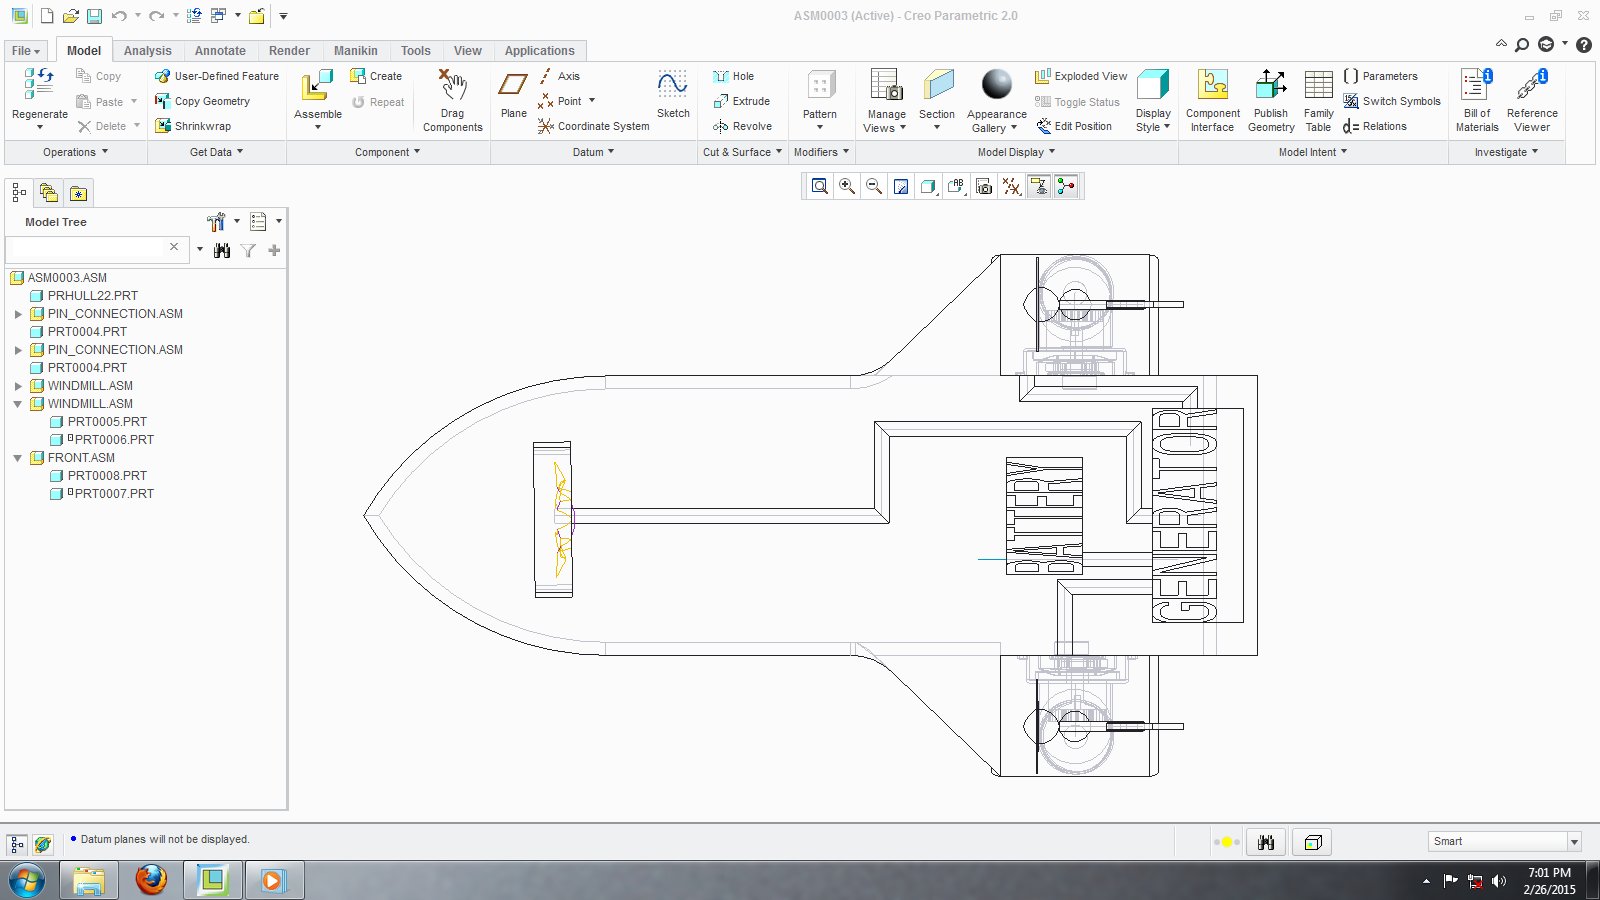
Task: Open file with the folder icon
Action: click(70, 16)
